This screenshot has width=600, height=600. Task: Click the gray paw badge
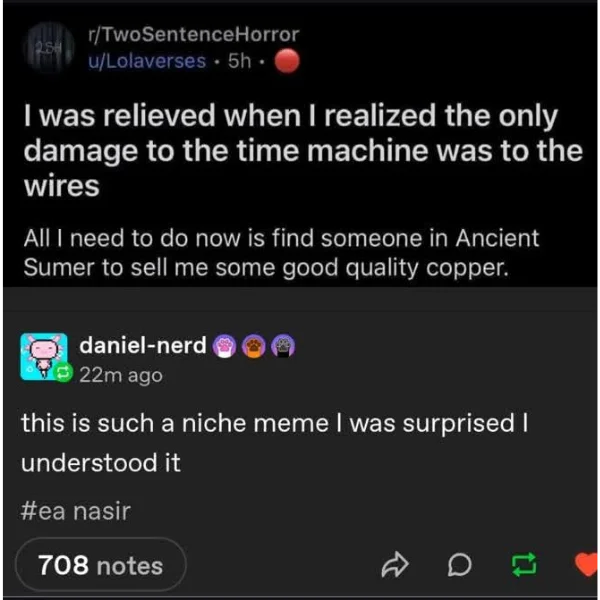(x=283, y=346)
